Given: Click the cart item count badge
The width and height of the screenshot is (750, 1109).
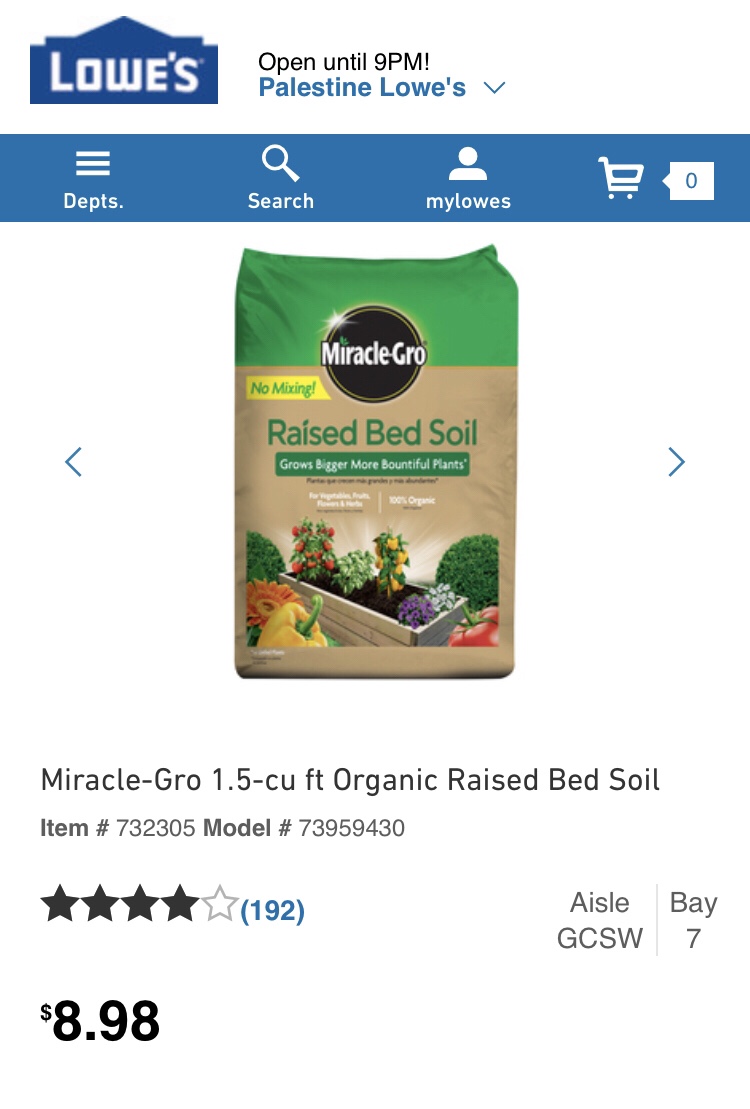Looking at the screenshot, I should [690, 181].
